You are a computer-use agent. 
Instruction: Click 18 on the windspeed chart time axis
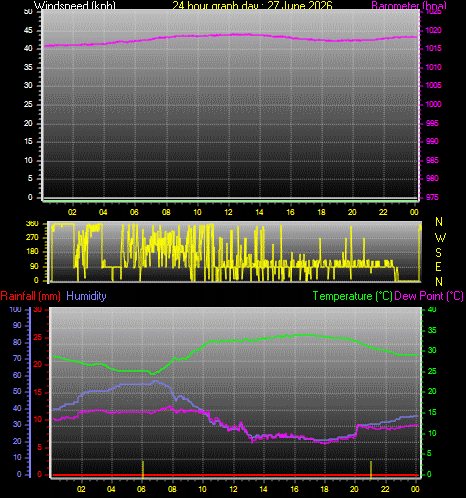point(321,212)
